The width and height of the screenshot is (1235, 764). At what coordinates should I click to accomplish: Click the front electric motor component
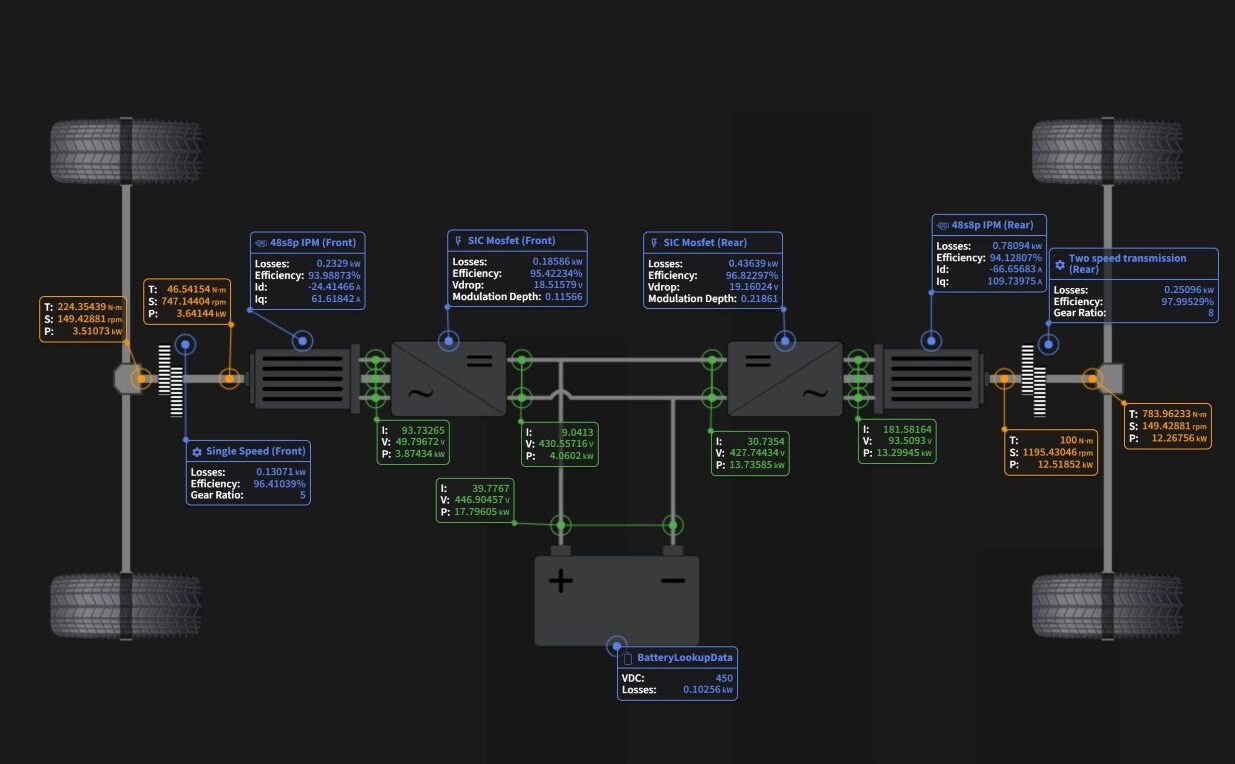(x=305, y=378)
